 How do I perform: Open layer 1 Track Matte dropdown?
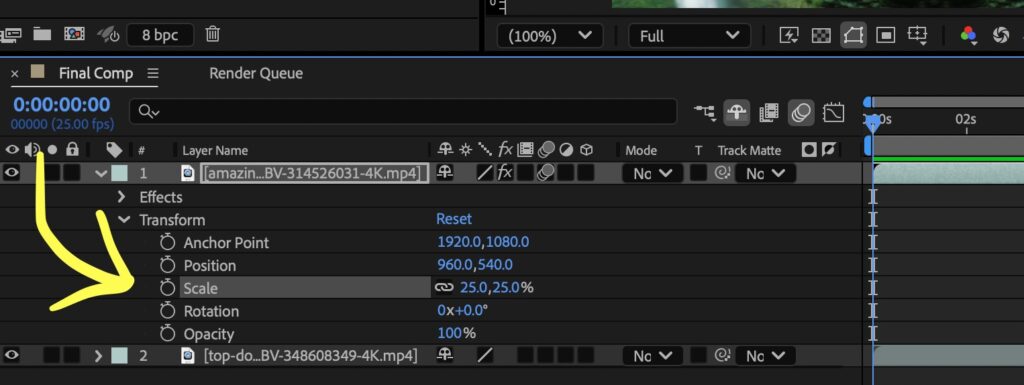765,174
